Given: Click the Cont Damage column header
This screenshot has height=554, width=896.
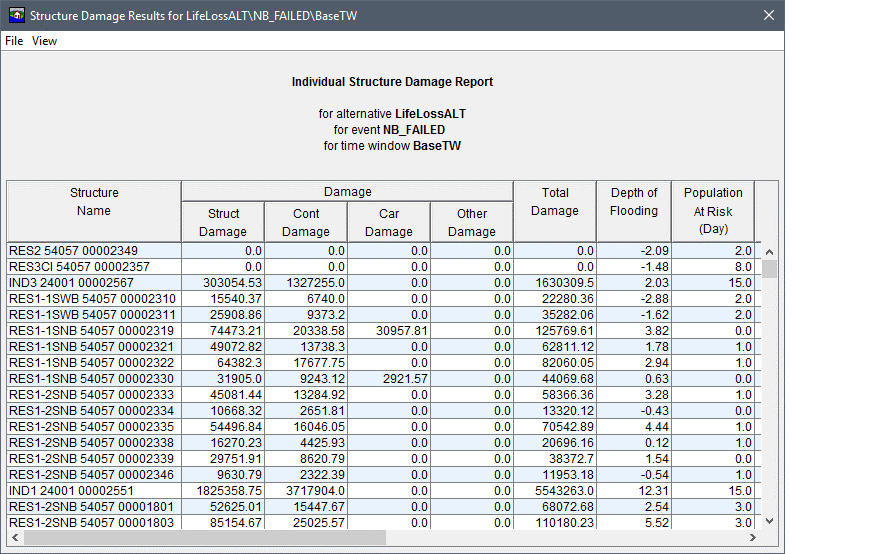Looking at the screenshot, I should [x=306, y=222].
